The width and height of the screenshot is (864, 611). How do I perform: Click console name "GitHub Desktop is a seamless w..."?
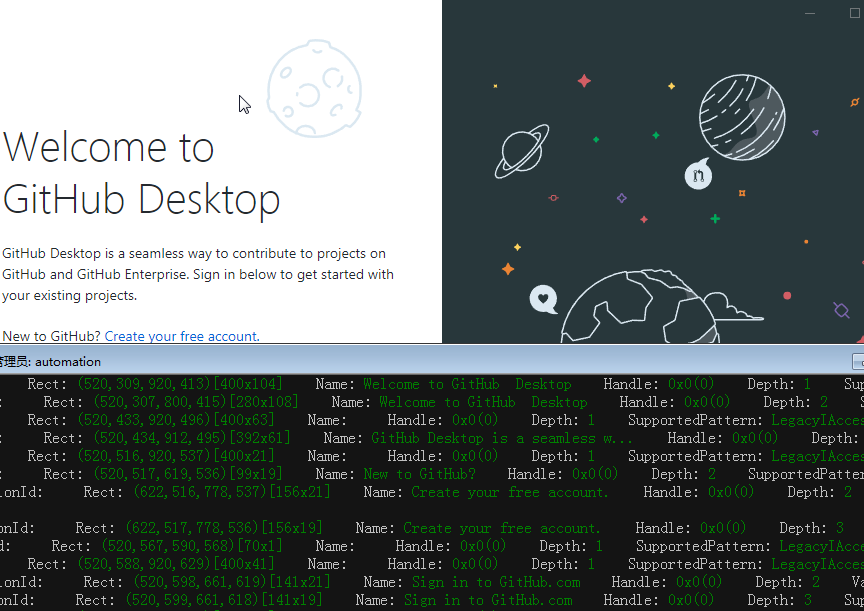[x=502, y=438]
